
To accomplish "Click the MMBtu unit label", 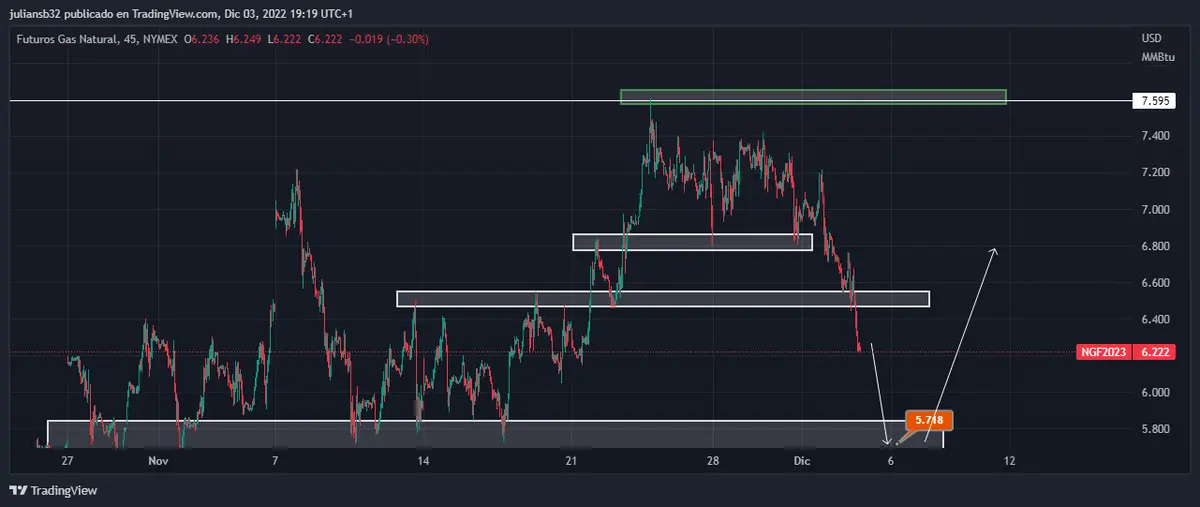I will pyautogui.click(x=1154, y=58).
